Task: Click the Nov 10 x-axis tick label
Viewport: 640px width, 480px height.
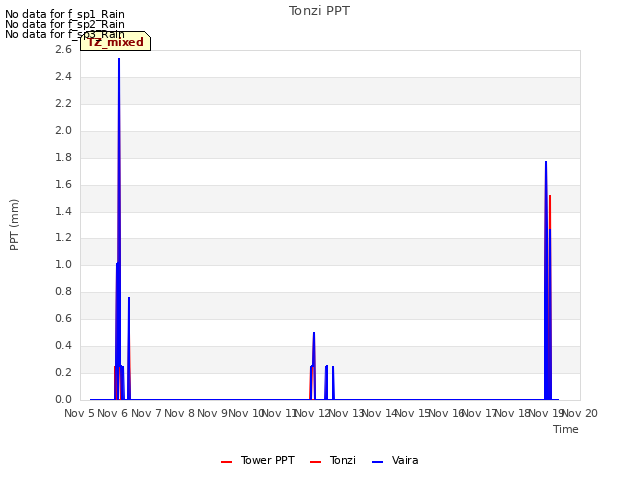Action: 246,413
